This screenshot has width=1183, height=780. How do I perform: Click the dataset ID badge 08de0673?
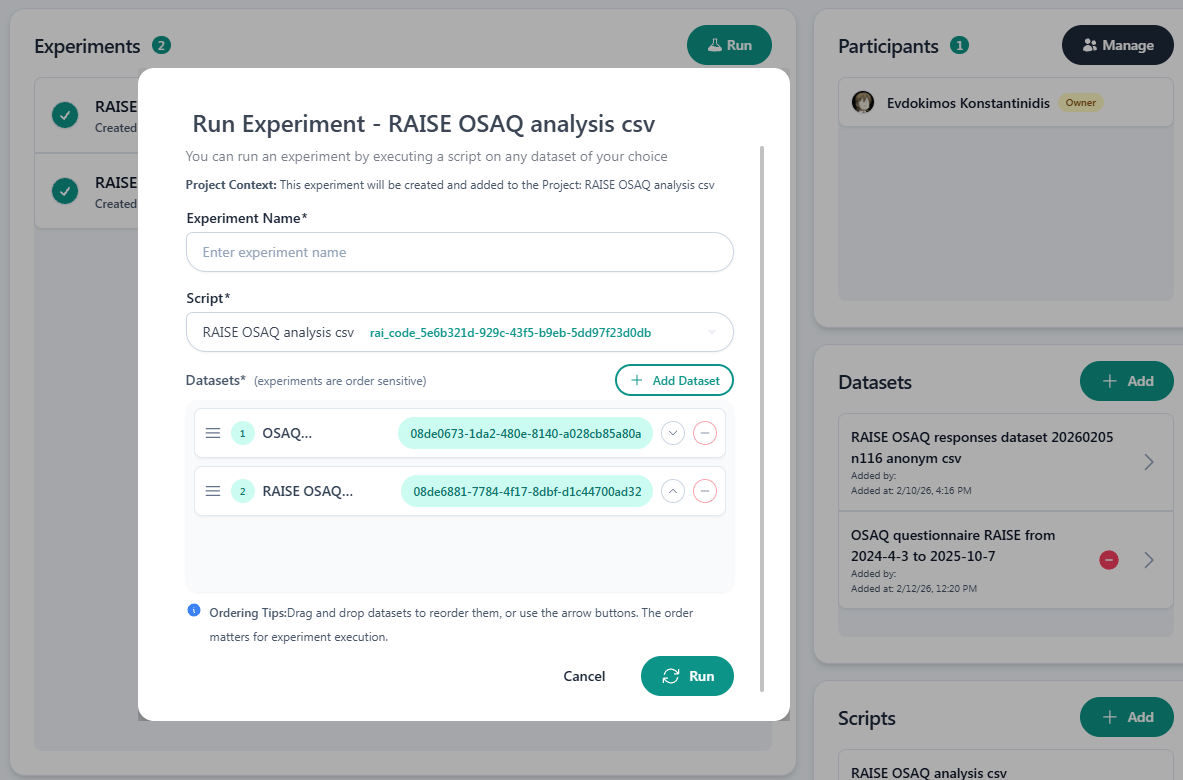525,433
